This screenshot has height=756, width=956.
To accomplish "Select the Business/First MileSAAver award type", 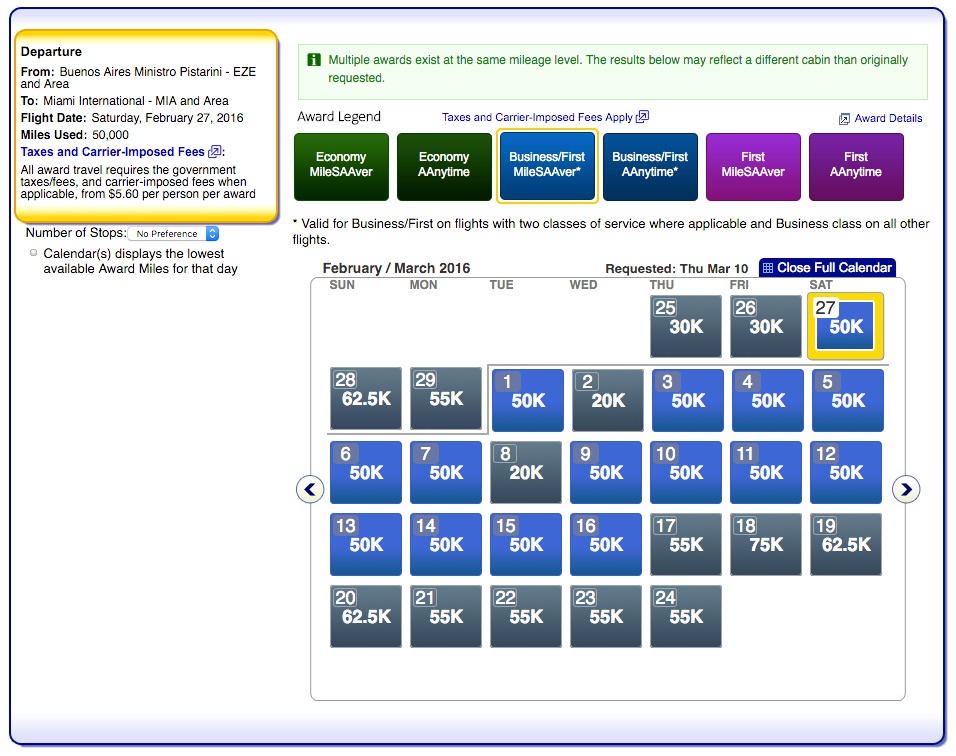I will coord(547,166).
